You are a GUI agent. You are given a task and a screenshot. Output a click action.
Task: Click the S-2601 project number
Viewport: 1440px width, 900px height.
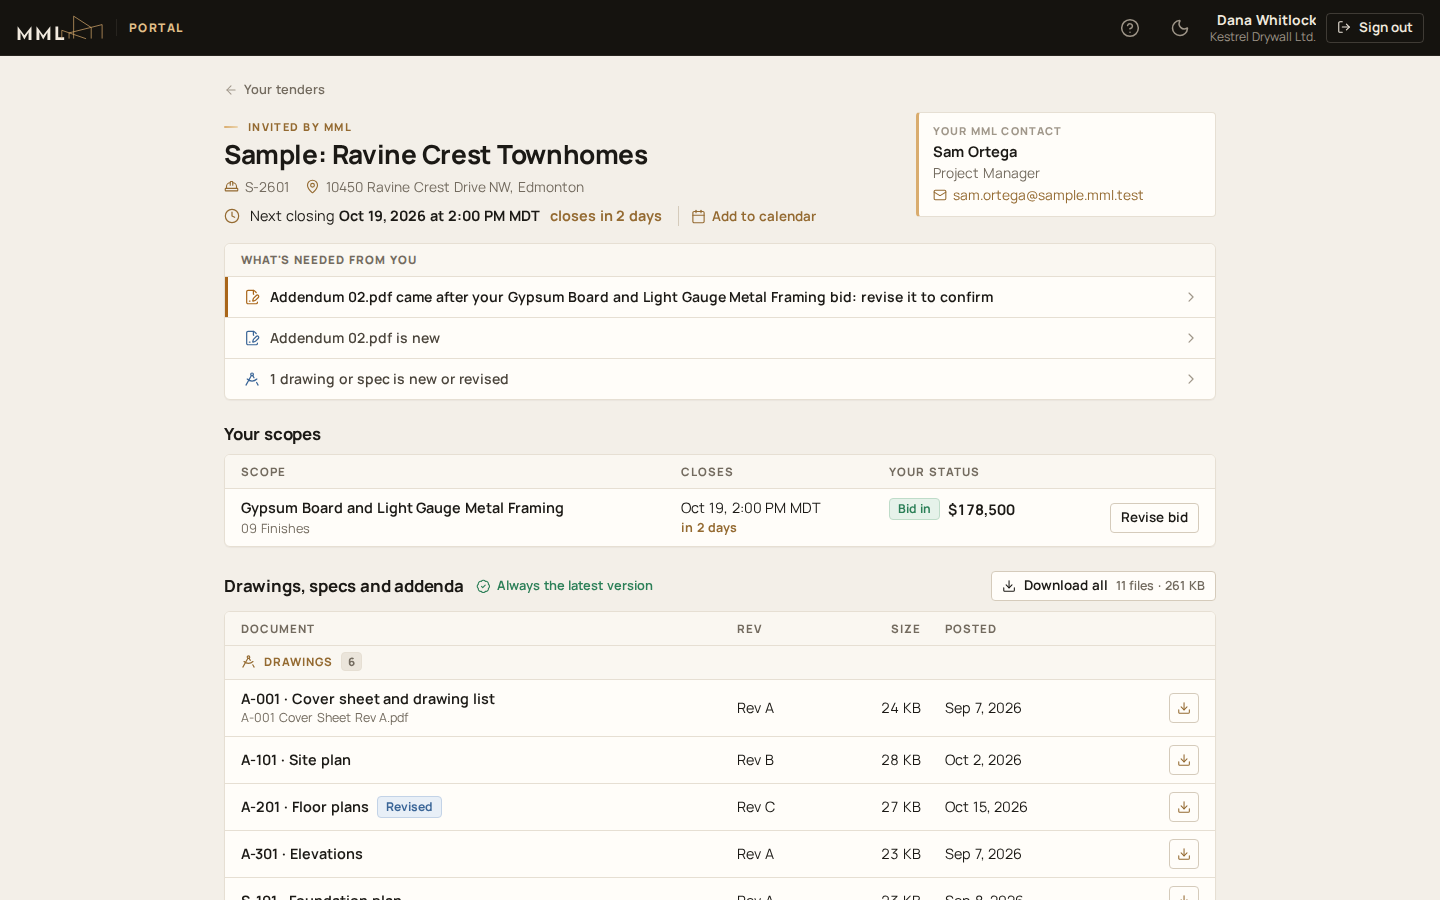pos(267,187)
